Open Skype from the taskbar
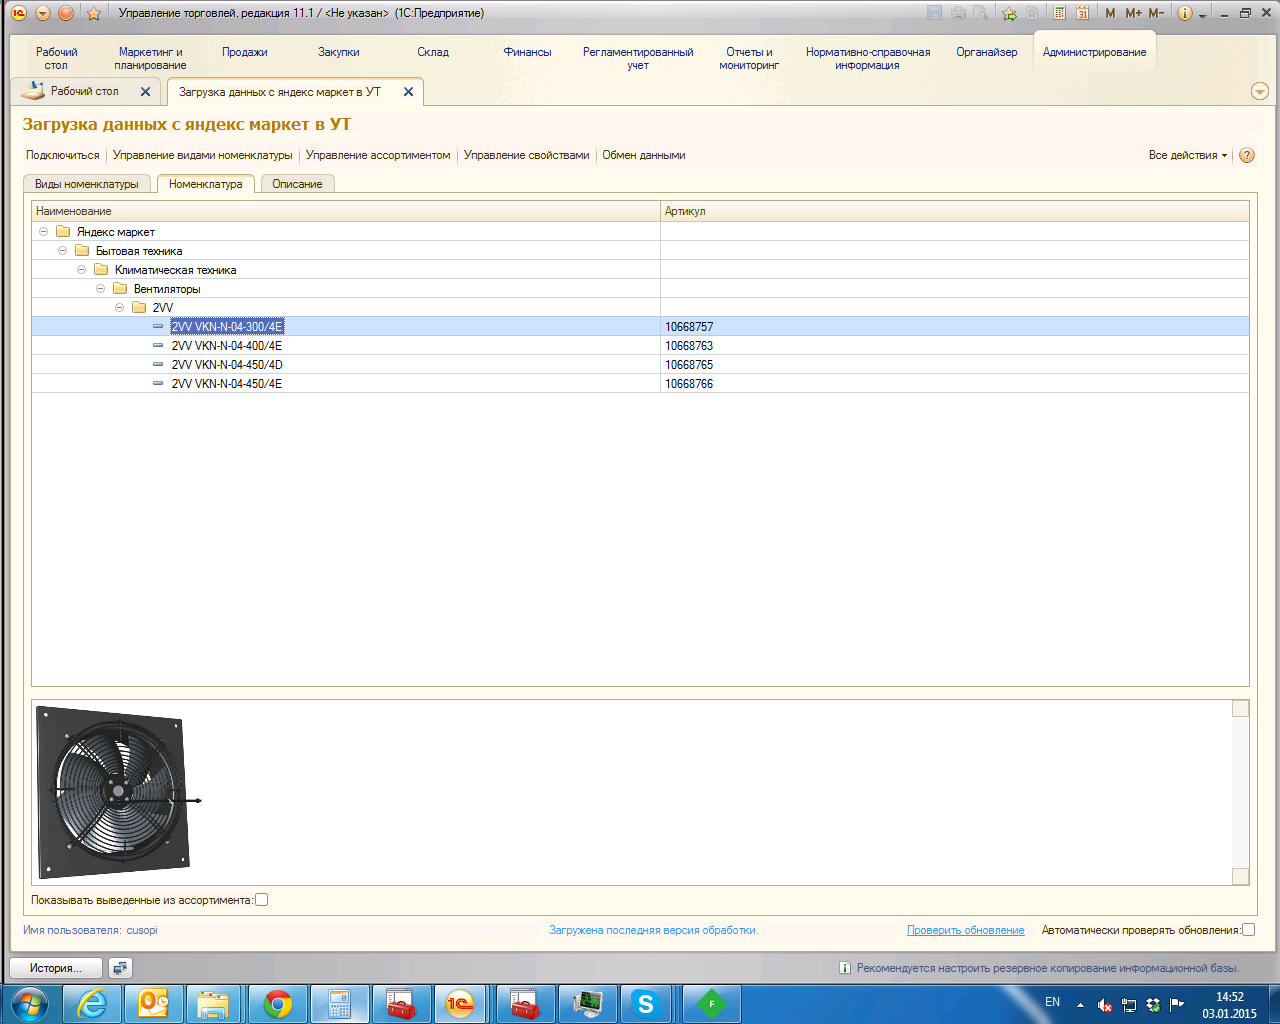Viewport: 1280px width, 1024px height. (x=646, y=1003)
